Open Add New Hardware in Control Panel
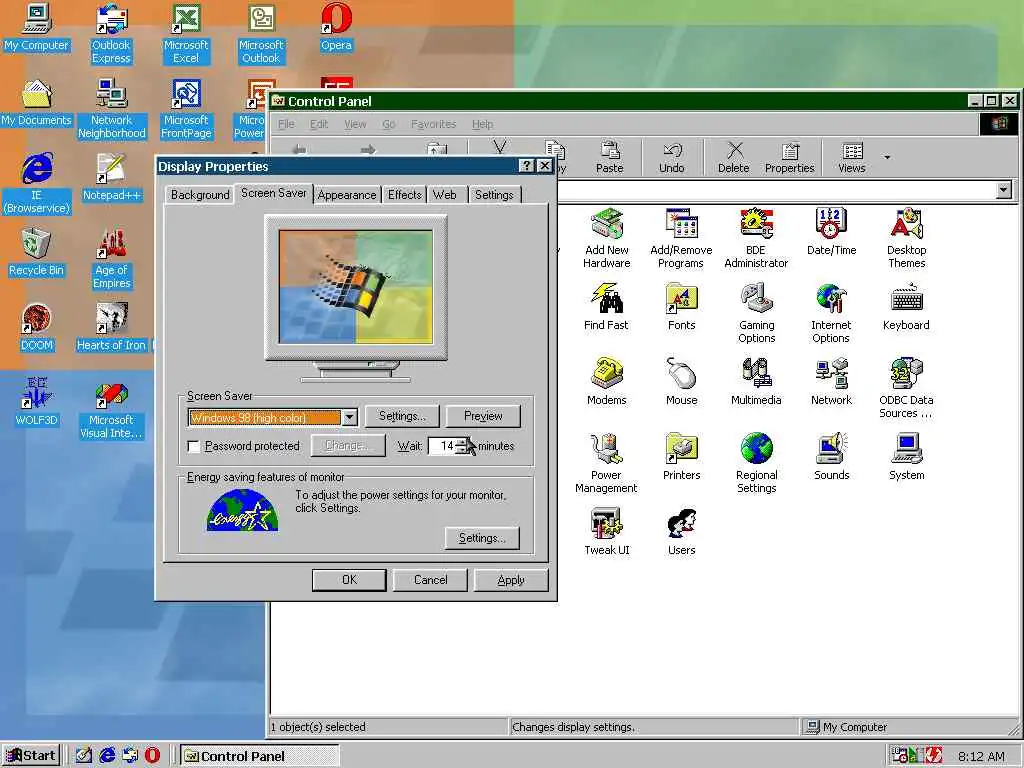1024x768 pixels. click(607, 238)
